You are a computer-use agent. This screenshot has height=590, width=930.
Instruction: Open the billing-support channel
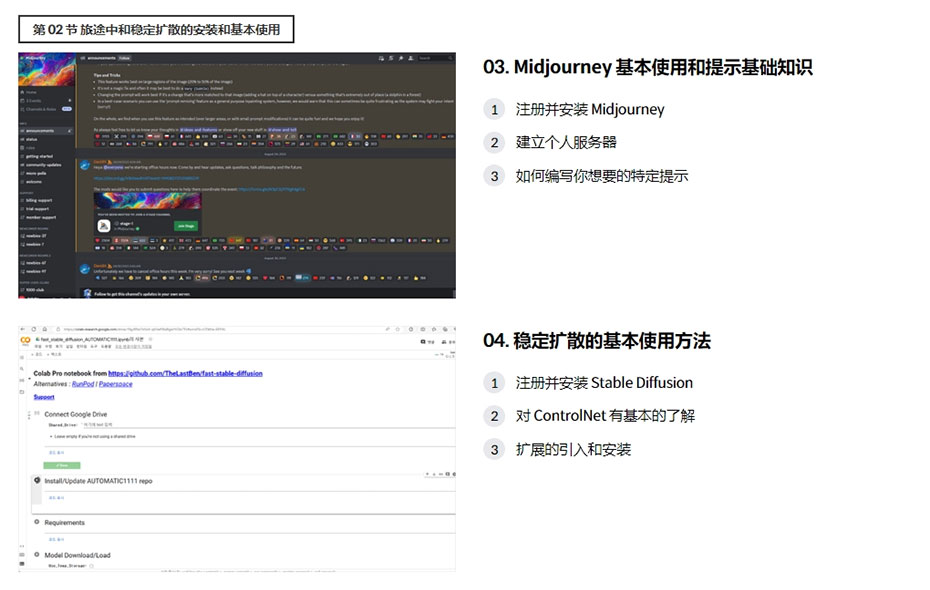tap(37, 200)
